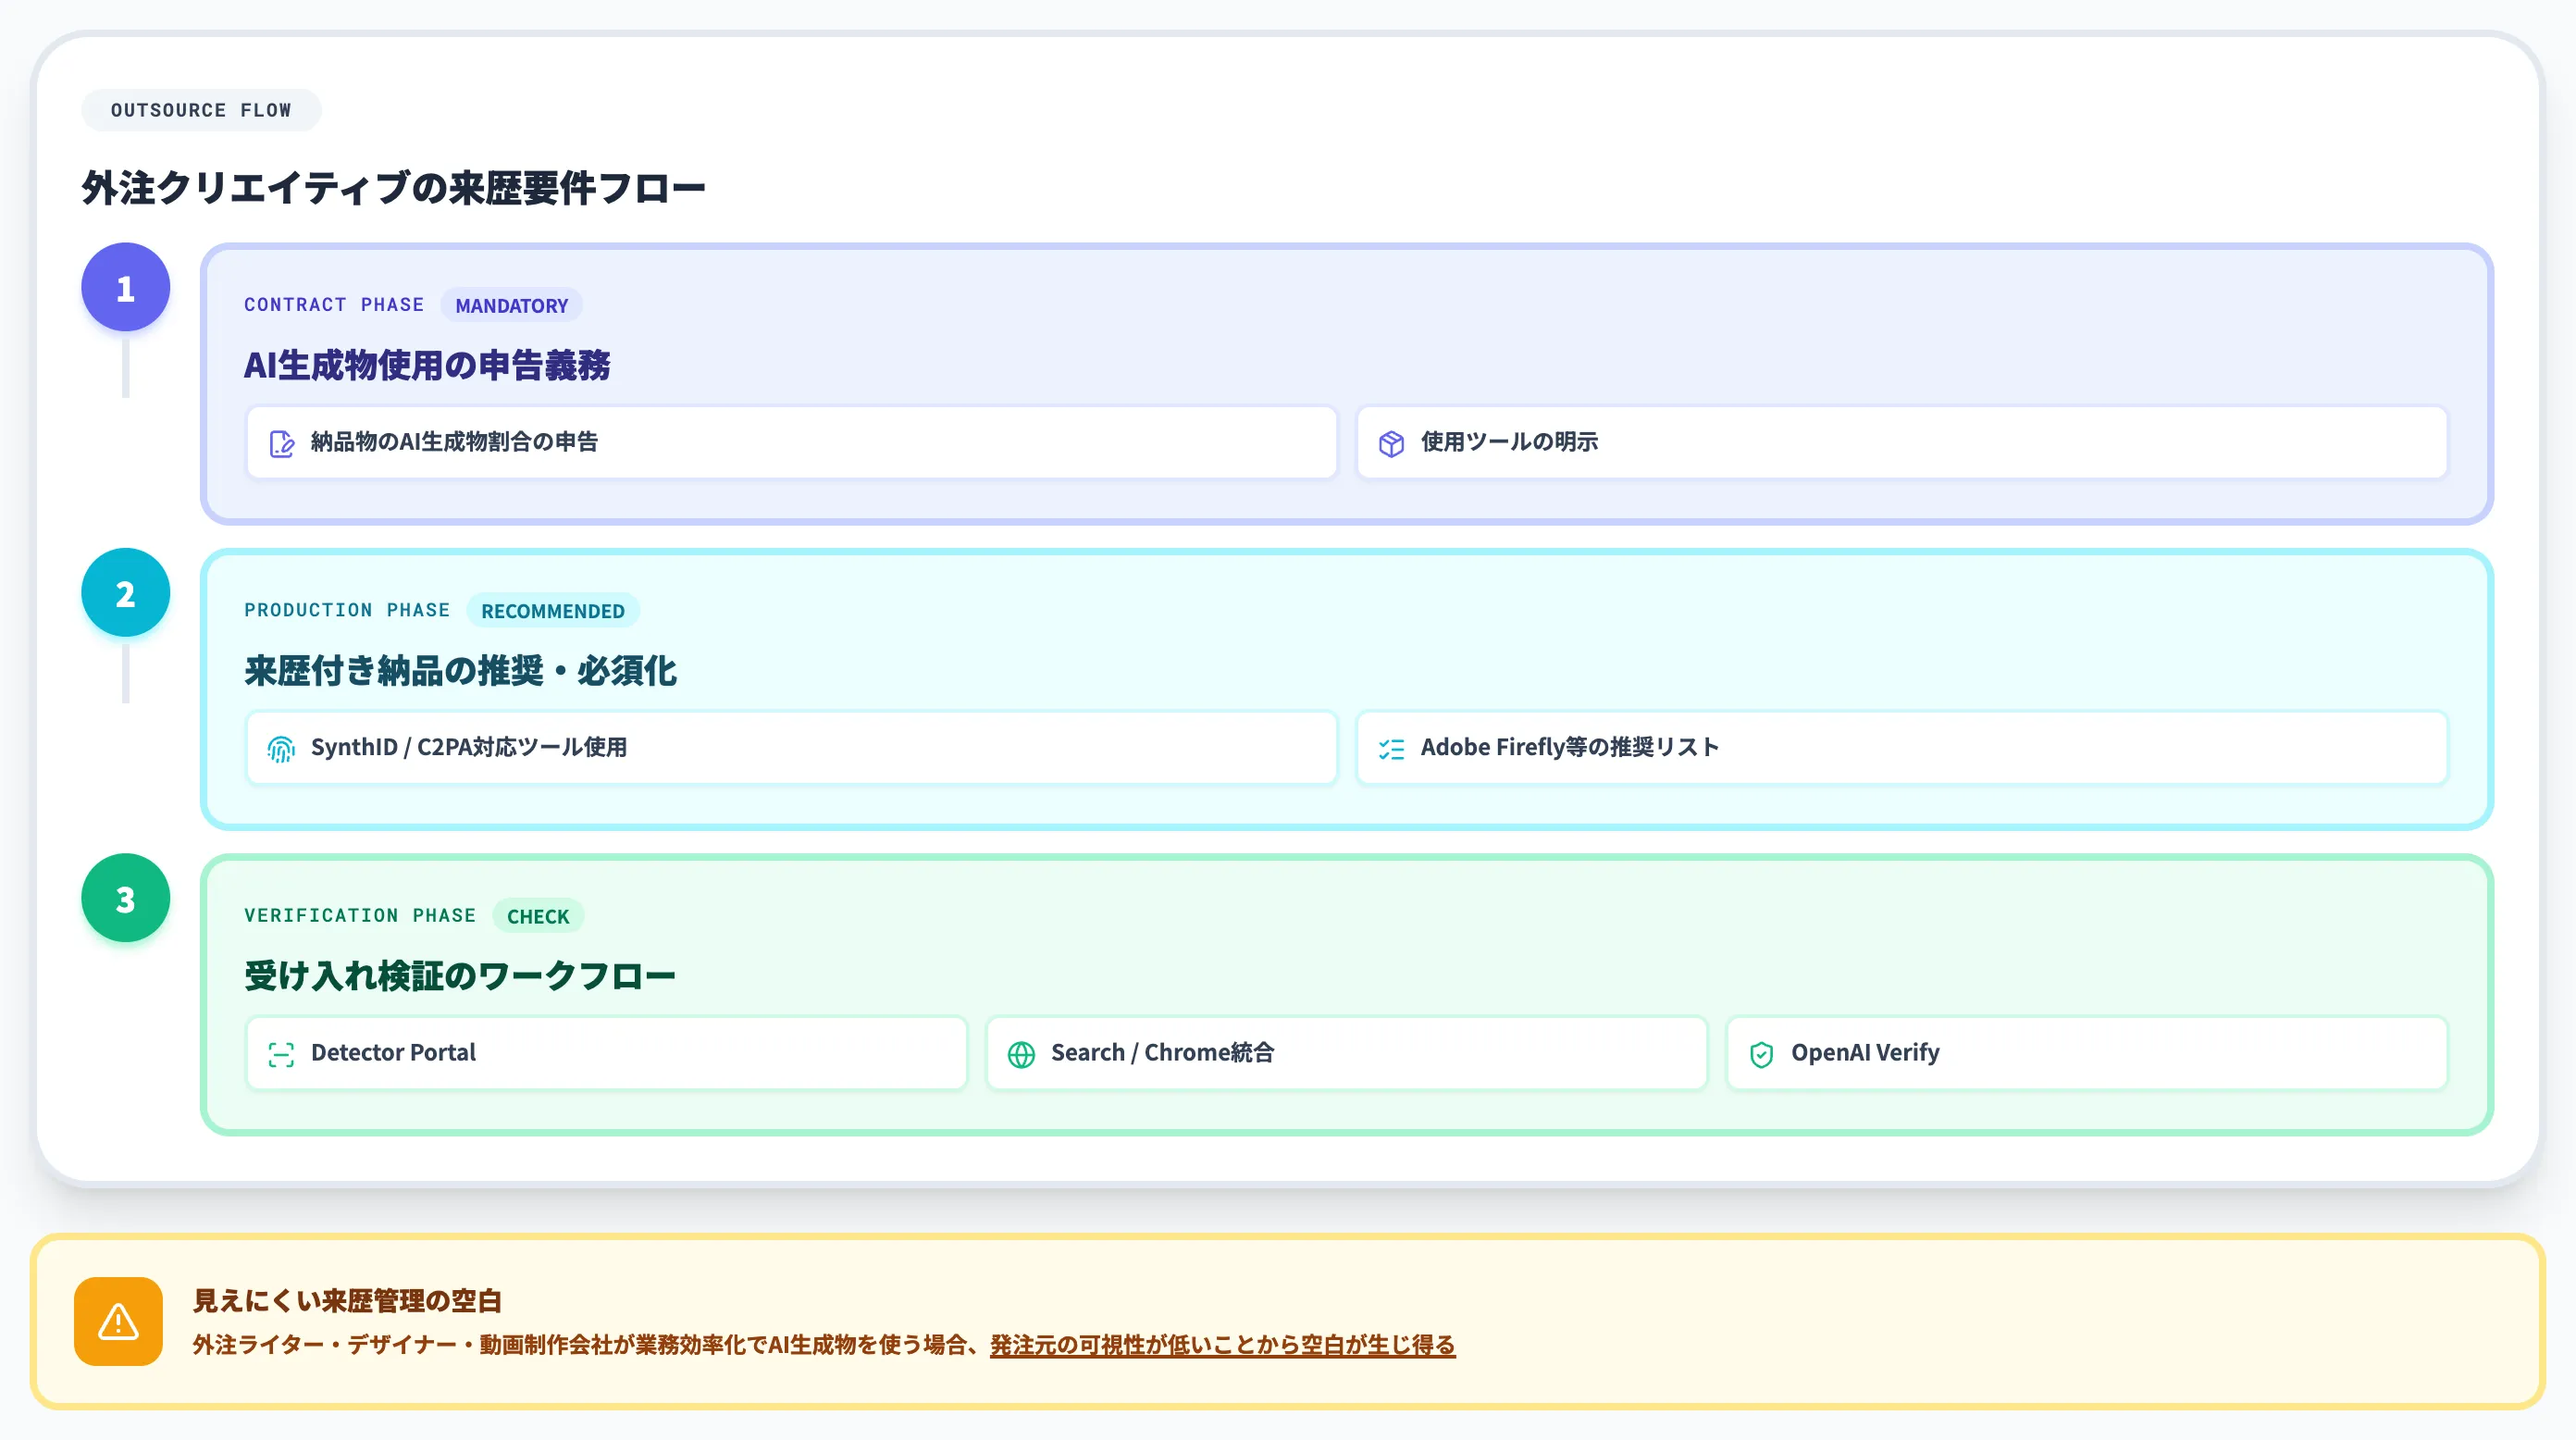Open the underlined 発注元の可視性が低い link
This screenshot has height=1440, width=2576.
pos(1222,1345)
